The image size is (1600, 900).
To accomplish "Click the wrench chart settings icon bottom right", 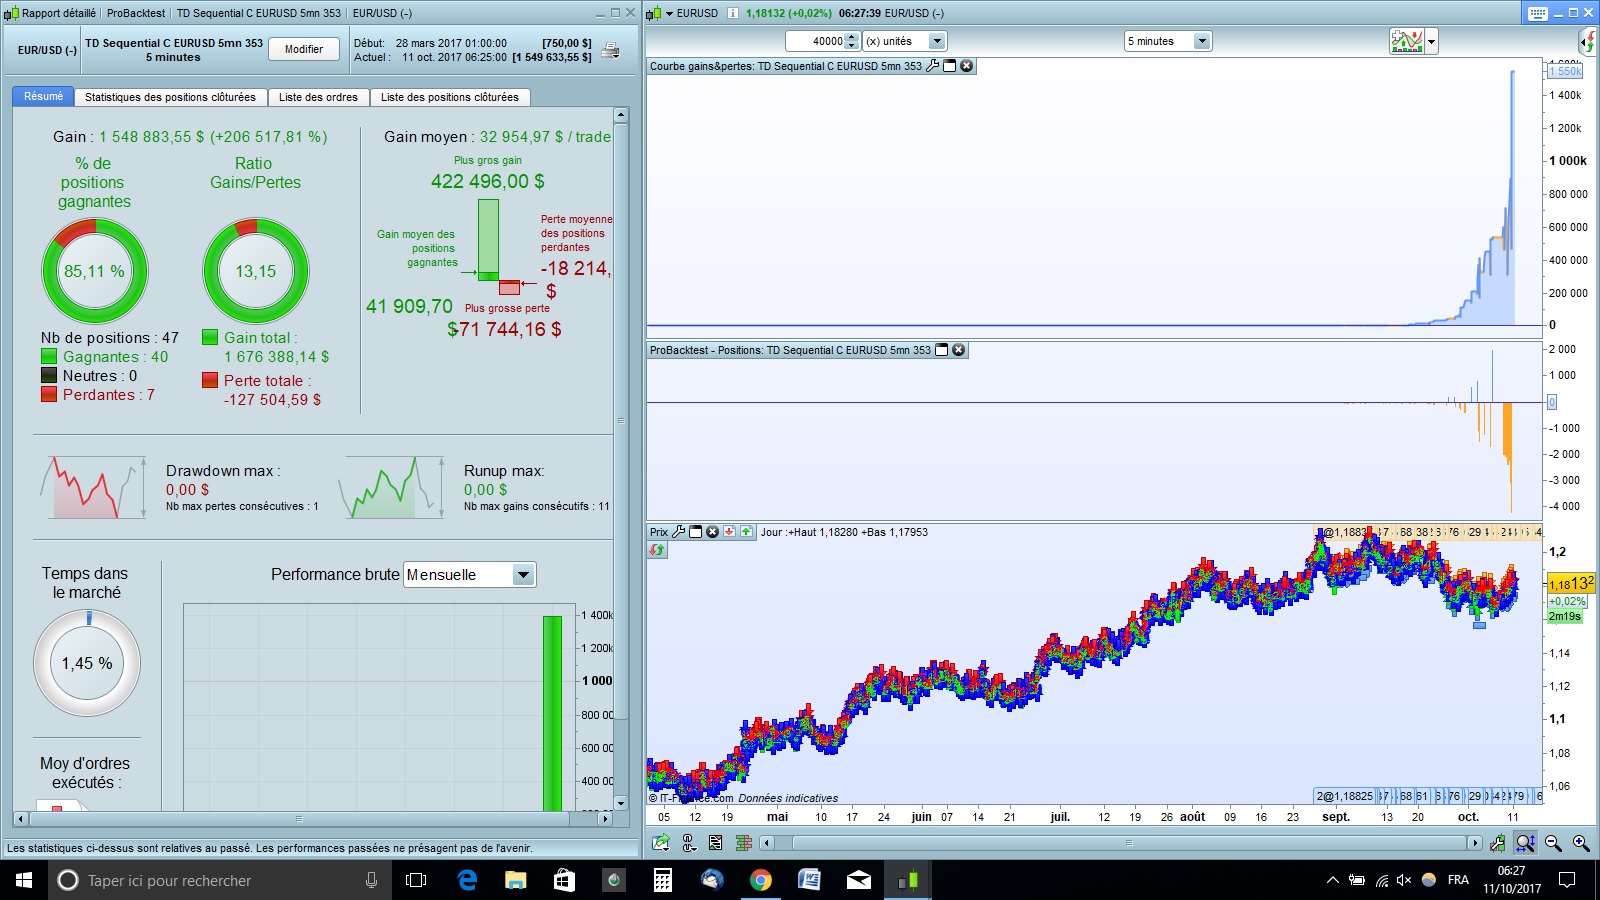I will pos(1497,843).
